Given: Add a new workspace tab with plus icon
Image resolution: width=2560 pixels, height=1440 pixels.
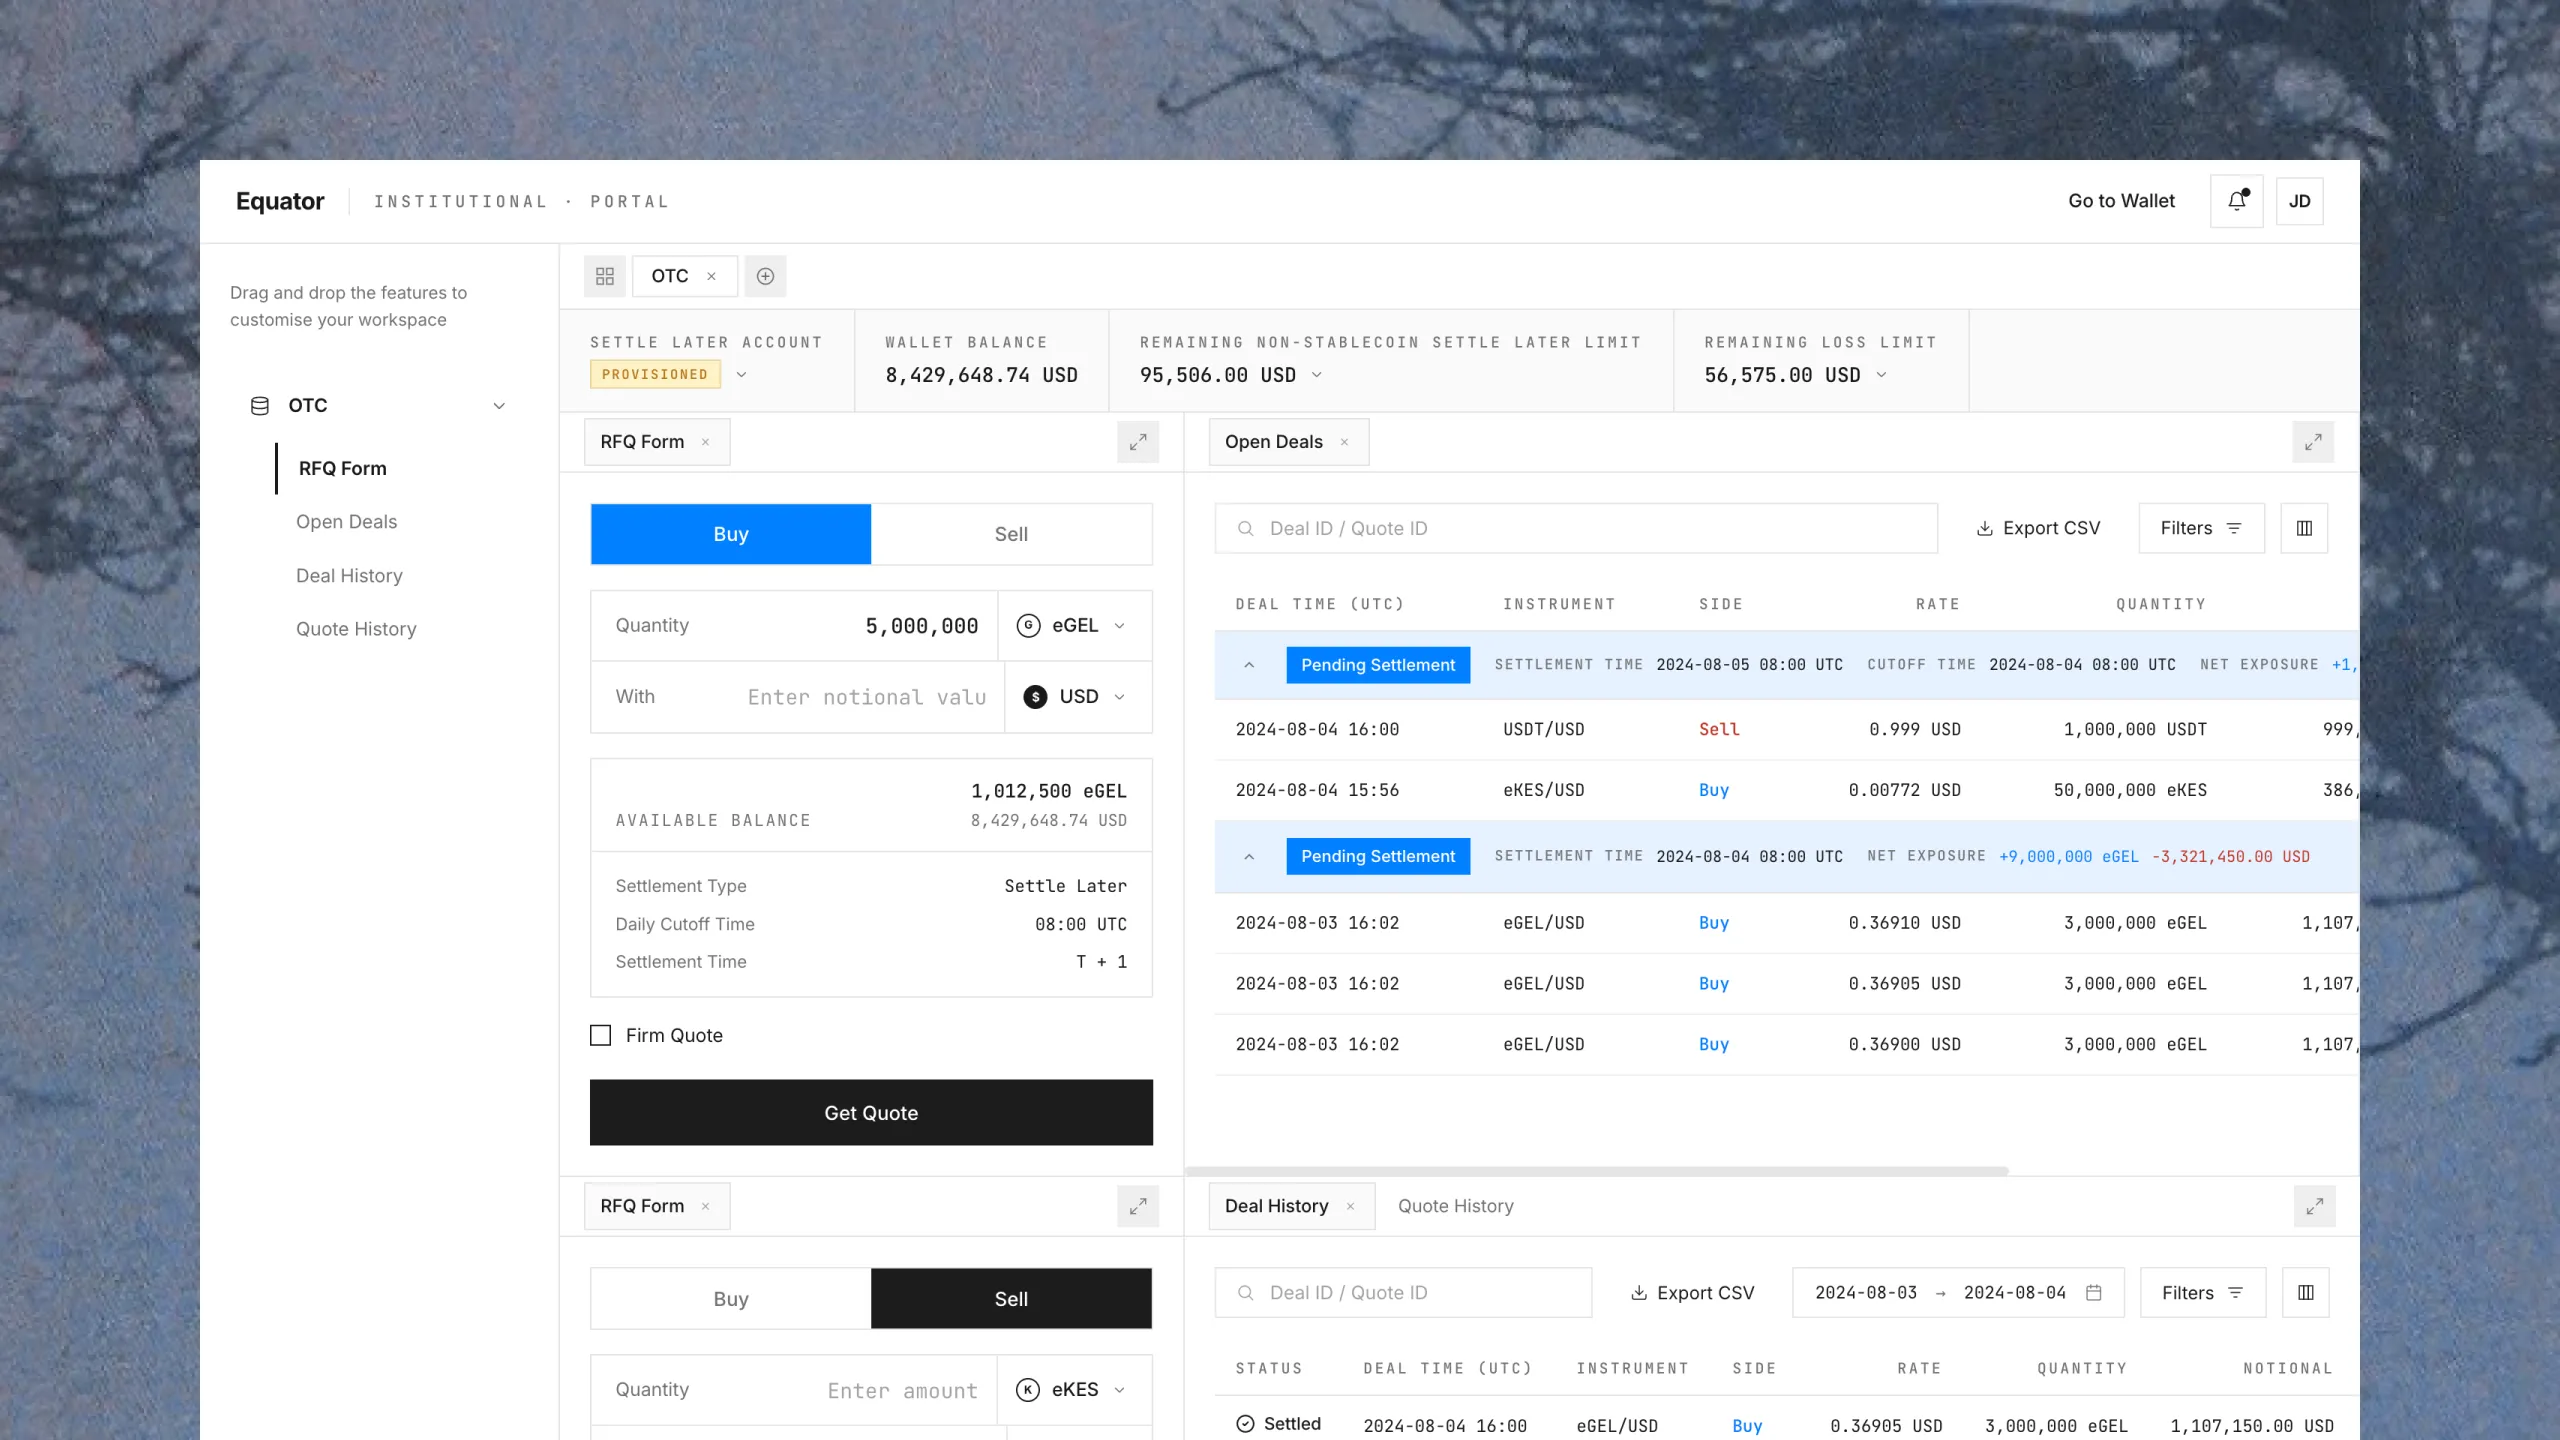Looking at the screenshot, I should pos(765,276).
